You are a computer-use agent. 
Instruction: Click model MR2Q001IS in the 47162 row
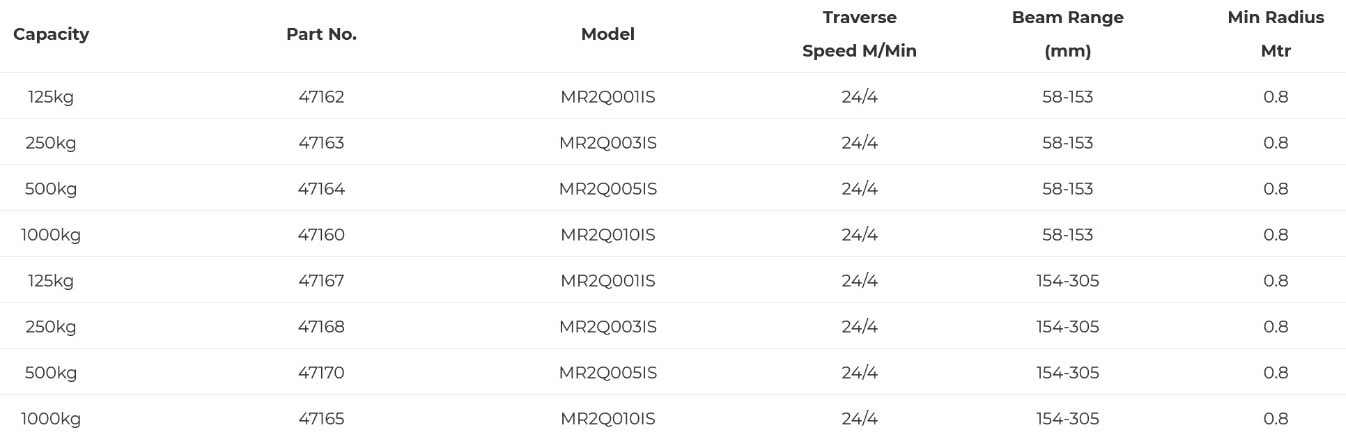608,97
